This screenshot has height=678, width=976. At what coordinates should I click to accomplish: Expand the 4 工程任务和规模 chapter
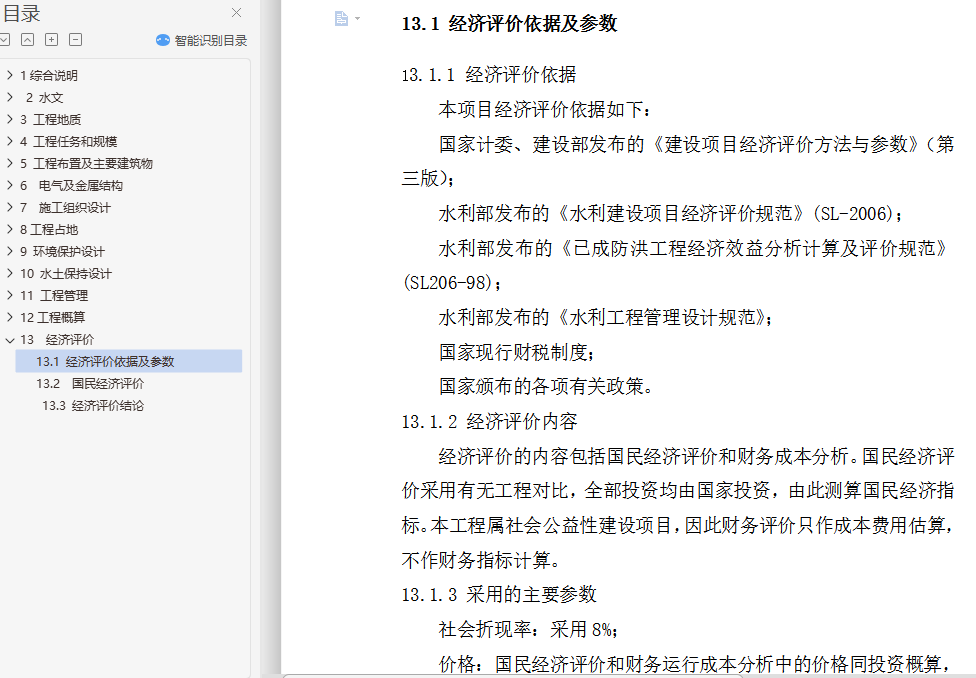(9, 141)
